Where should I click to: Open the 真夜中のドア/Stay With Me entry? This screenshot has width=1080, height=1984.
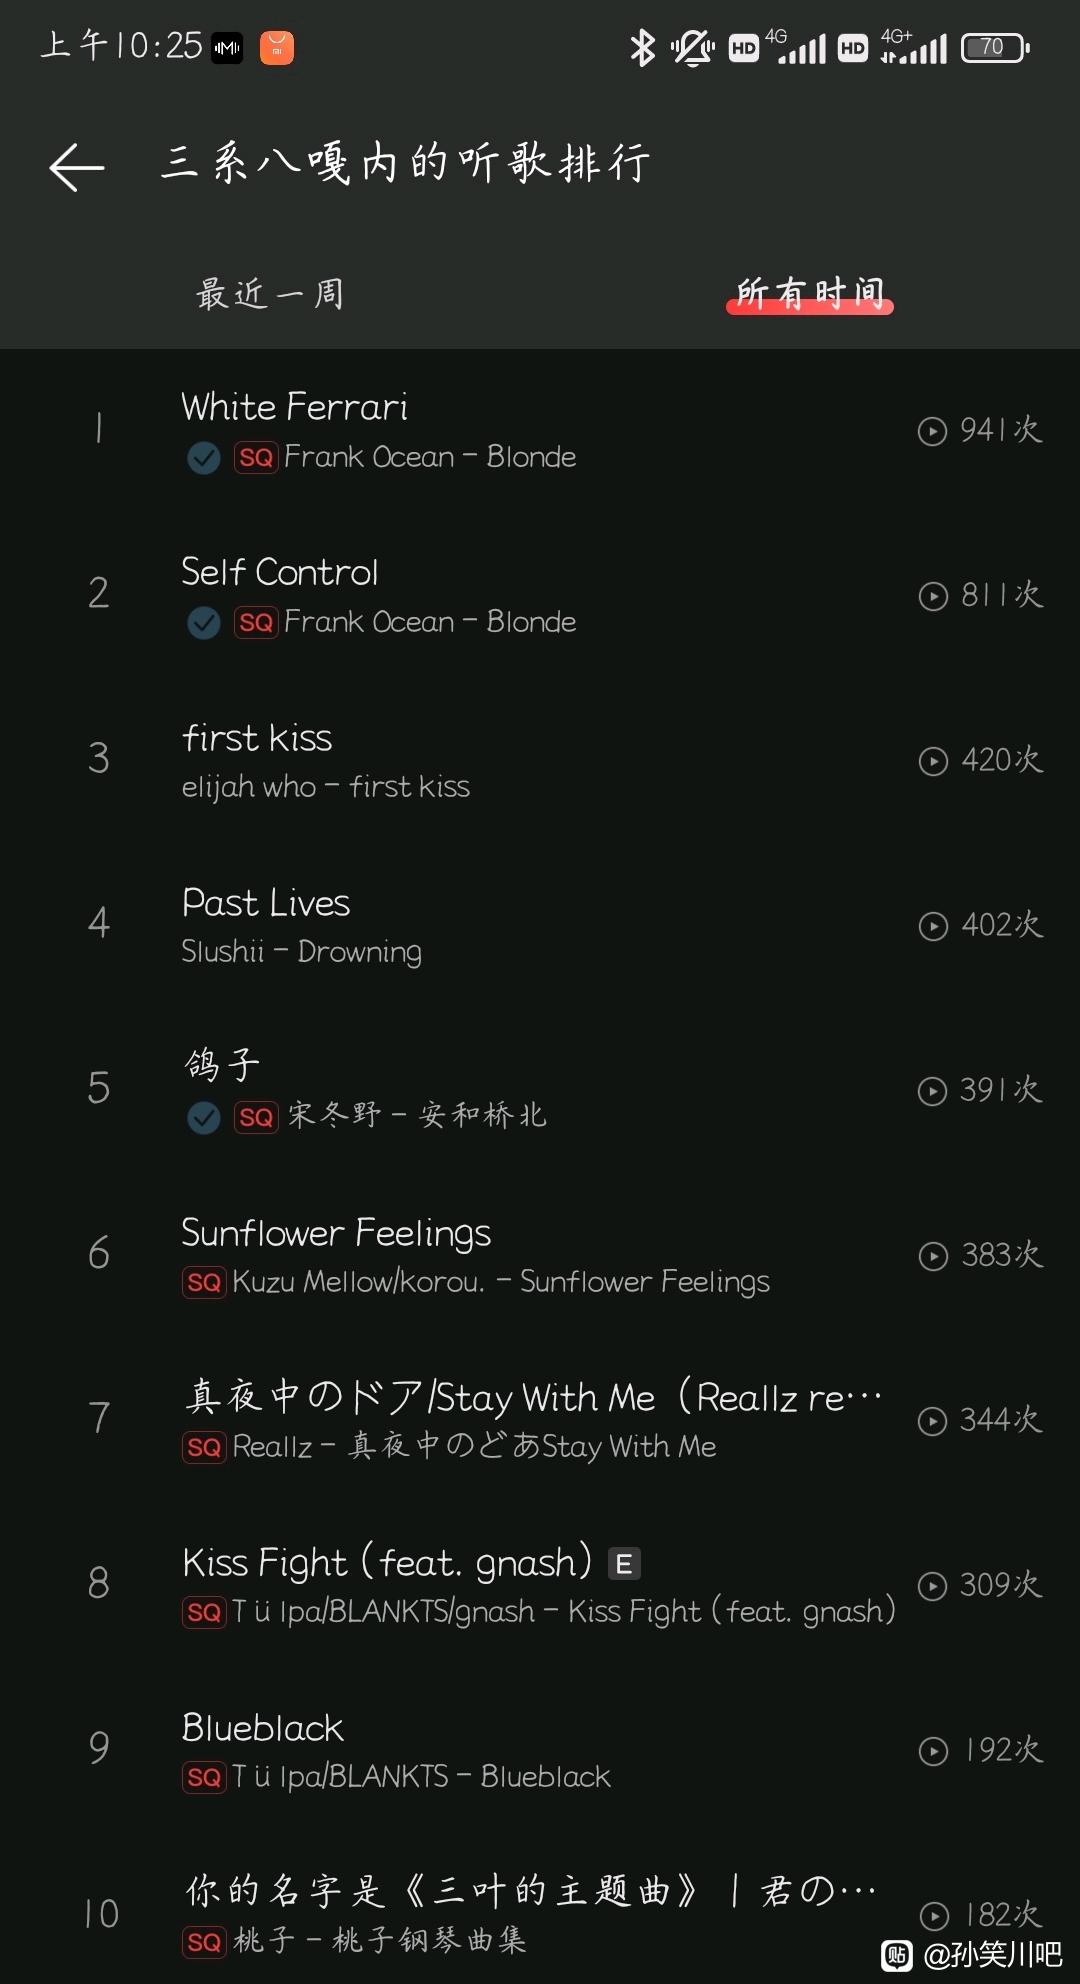click(x=540, y=1421)
